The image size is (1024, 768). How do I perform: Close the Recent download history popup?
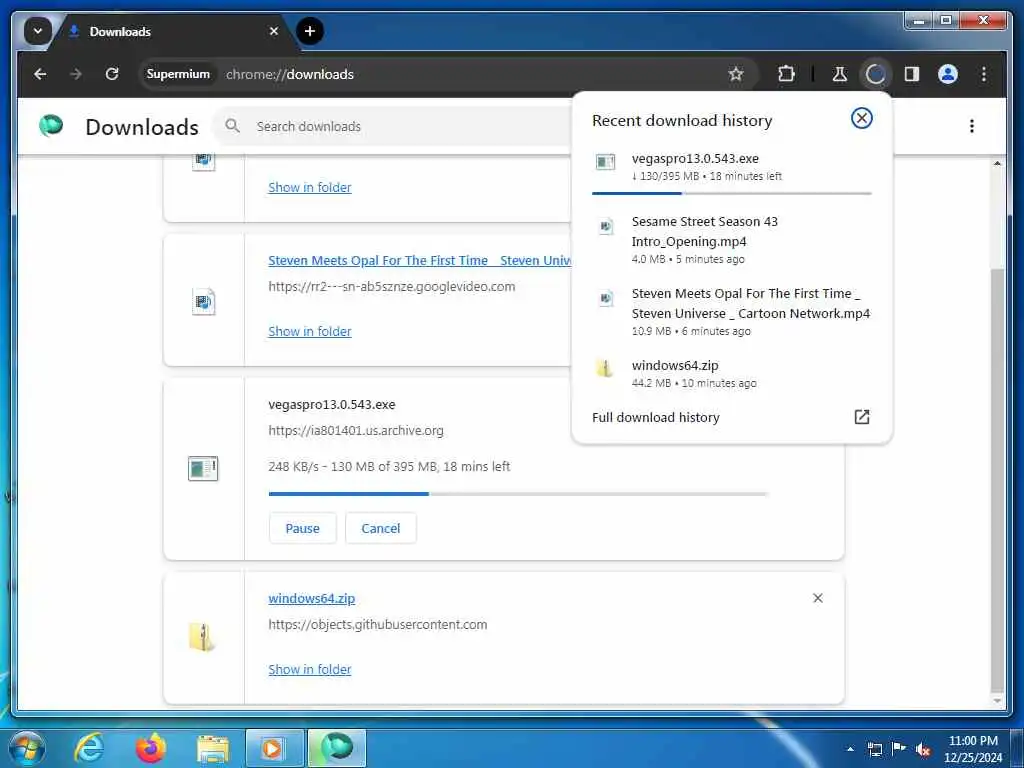point(861,118)
